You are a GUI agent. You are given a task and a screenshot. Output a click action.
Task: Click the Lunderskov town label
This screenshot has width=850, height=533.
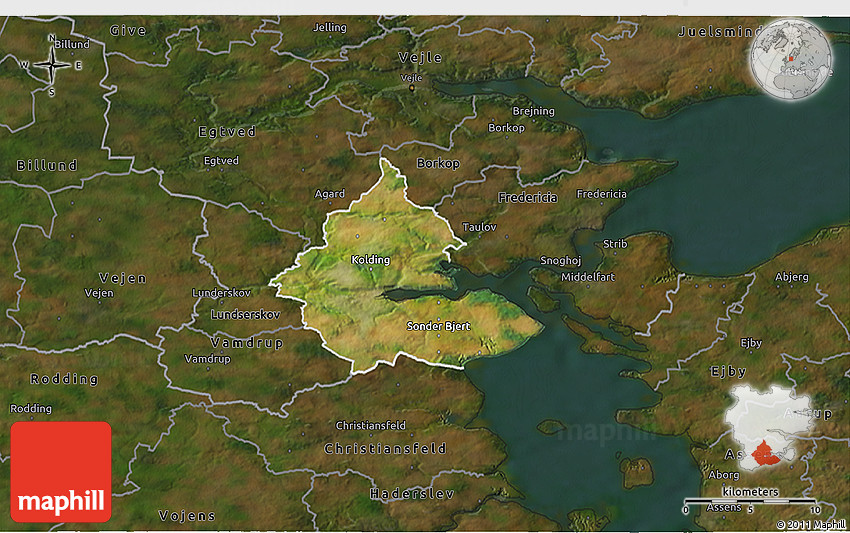click(218, 292)
